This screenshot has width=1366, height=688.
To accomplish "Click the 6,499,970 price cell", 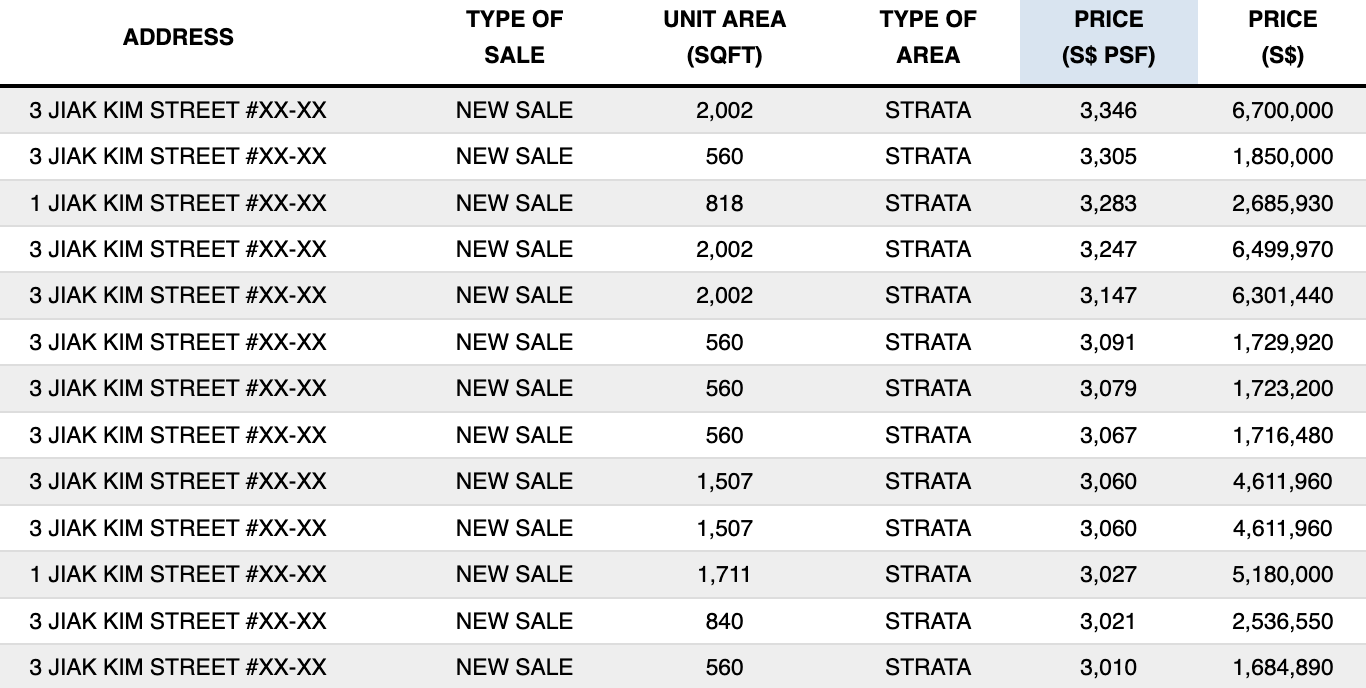I will click(1282, 249).
